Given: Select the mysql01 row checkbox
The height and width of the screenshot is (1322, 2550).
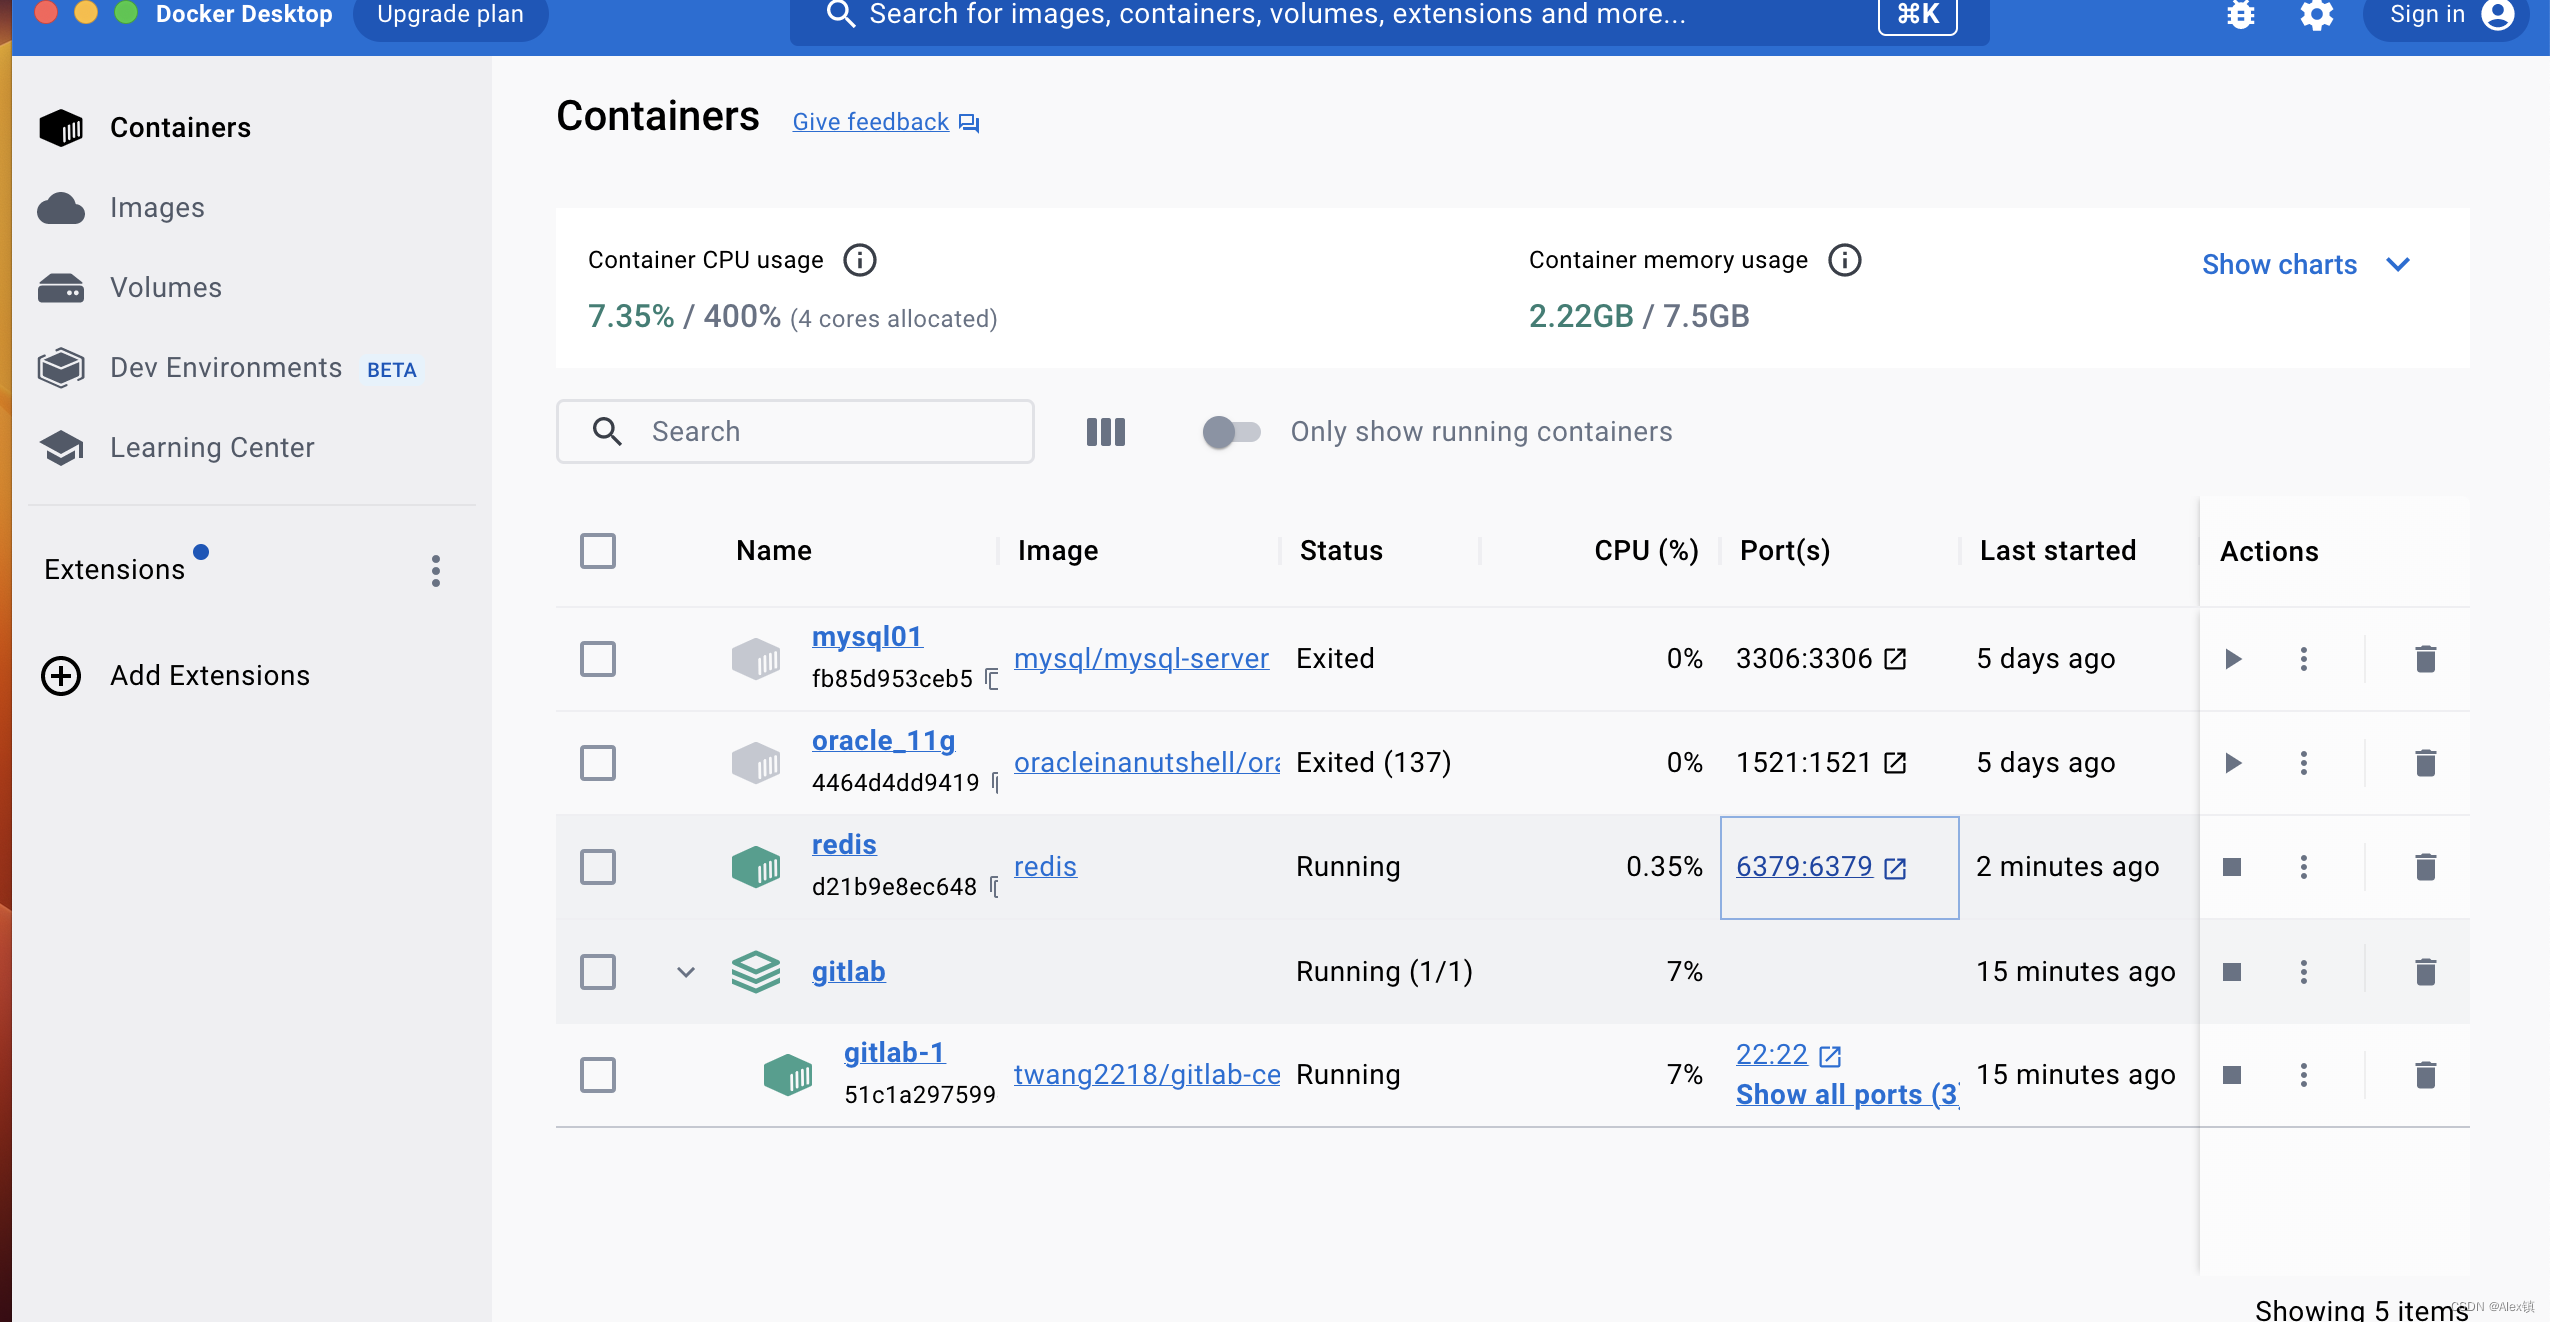Looking at the screenshot, I should [x=598, y=659].
